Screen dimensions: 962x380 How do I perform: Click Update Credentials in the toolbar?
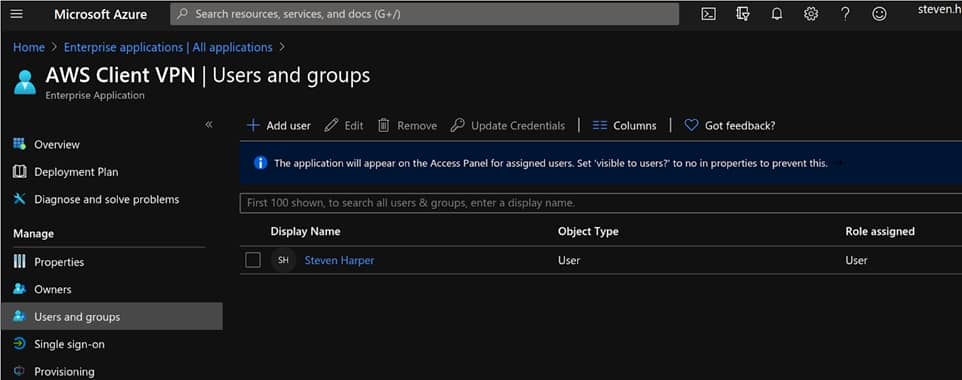507,125
